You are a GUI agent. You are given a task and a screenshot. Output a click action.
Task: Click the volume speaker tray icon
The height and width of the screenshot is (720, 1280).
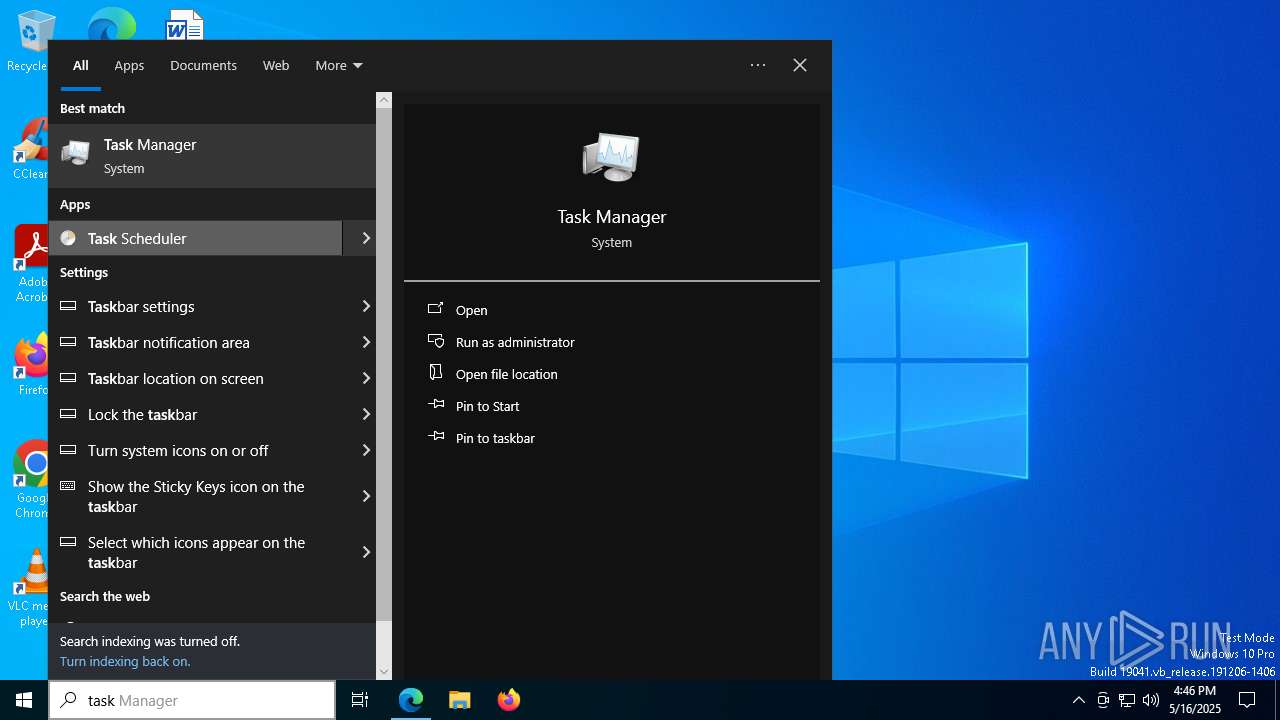point(1151,700)
